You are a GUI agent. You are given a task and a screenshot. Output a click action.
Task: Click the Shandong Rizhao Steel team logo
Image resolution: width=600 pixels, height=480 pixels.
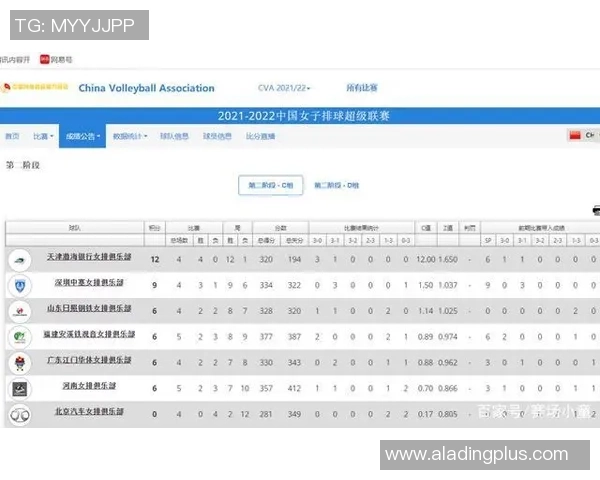click(19, 311)
